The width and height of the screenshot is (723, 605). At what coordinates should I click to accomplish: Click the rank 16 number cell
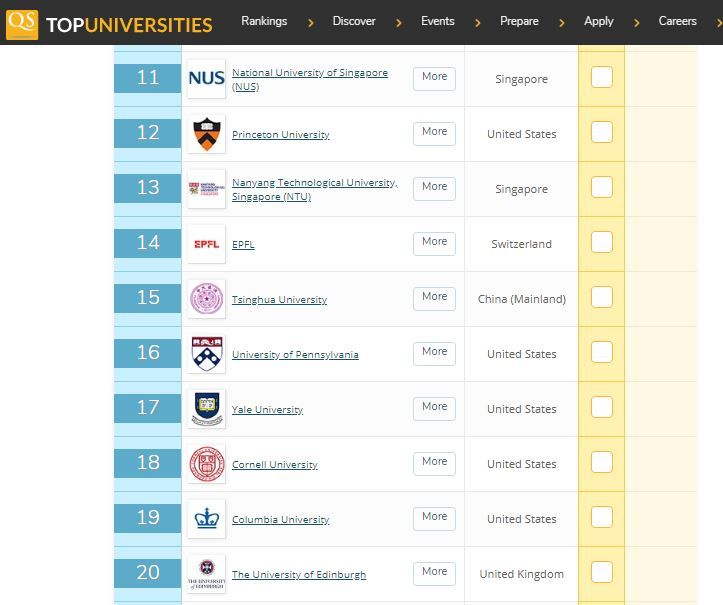tap(148, 353)
